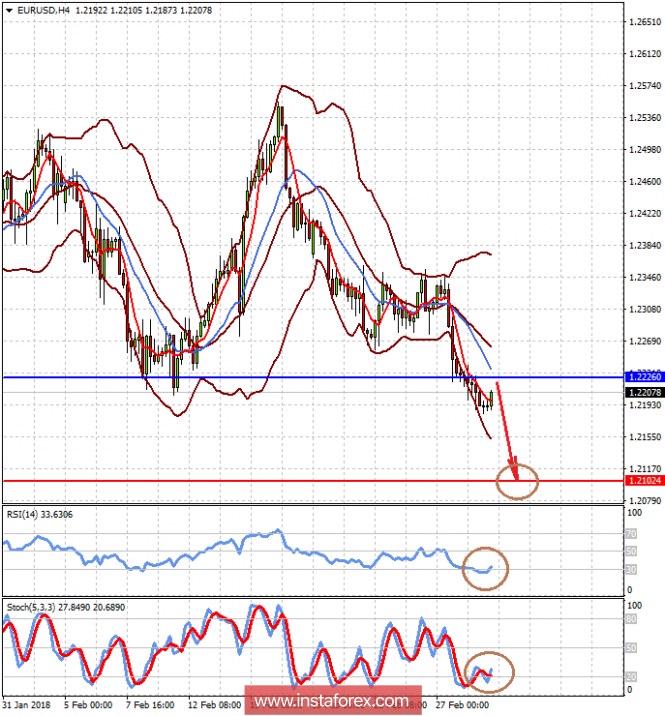Click the brown circle at the price target
Screen dimensions: 665x716
coord(517,481)
